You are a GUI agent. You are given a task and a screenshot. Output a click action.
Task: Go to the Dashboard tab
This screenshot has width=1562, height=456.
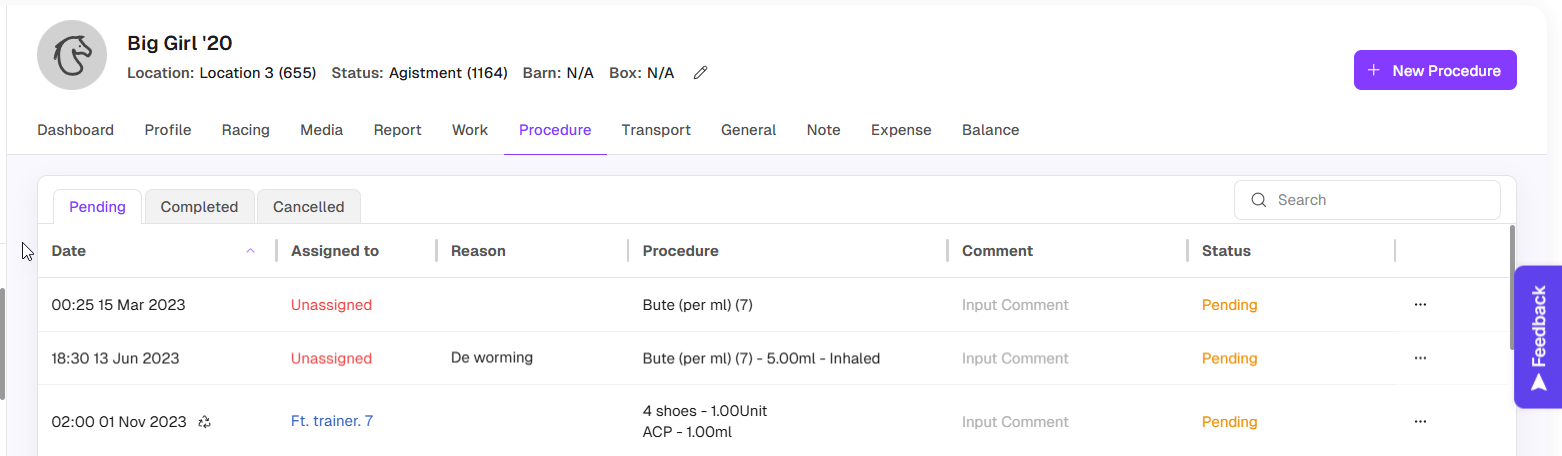click(x=75, y=130)
